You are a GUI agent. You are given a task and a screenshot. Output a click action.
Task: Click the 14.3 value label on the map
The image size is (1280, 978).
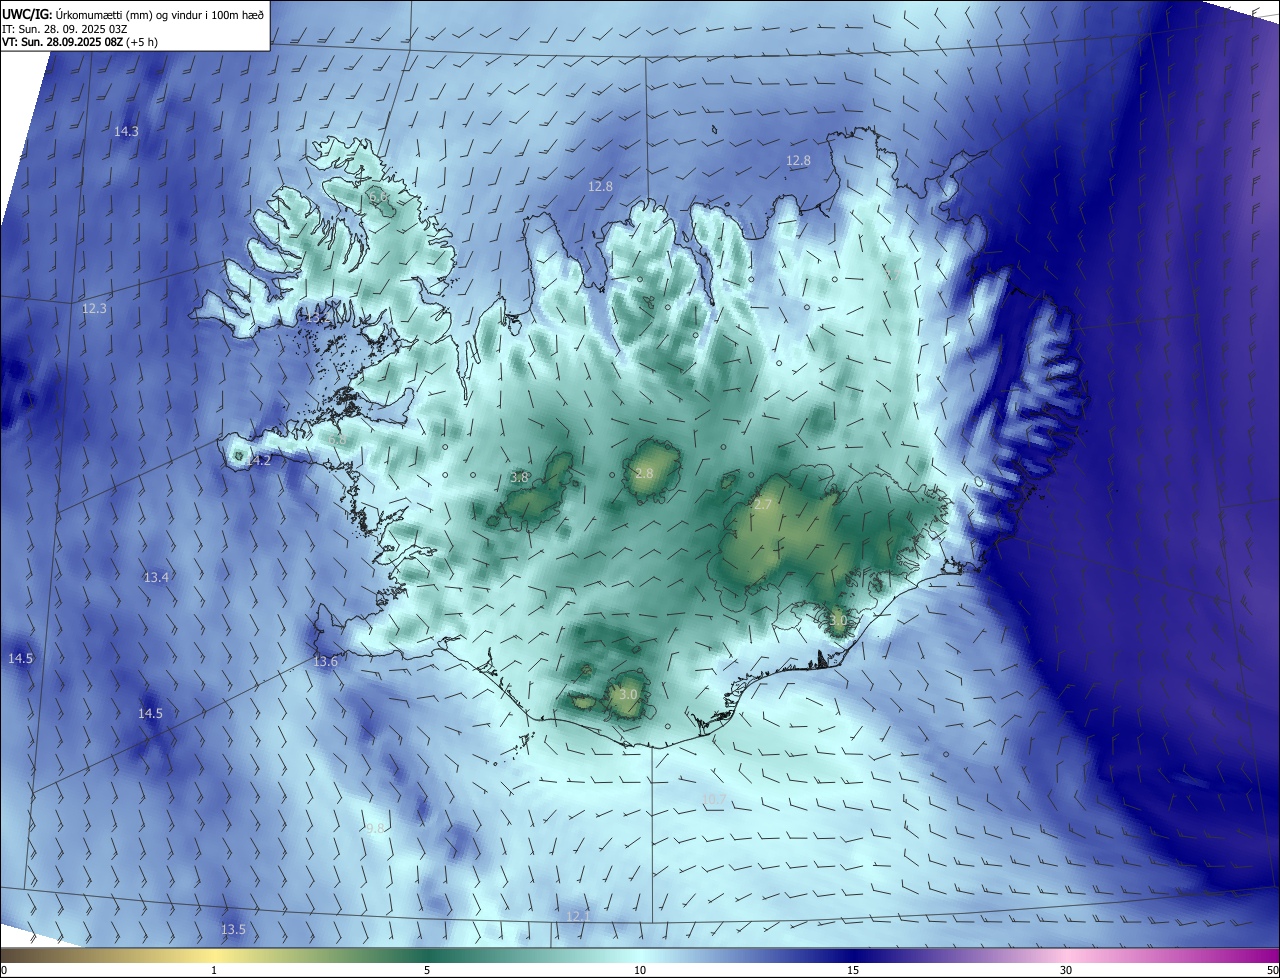[x=126, y=132]
